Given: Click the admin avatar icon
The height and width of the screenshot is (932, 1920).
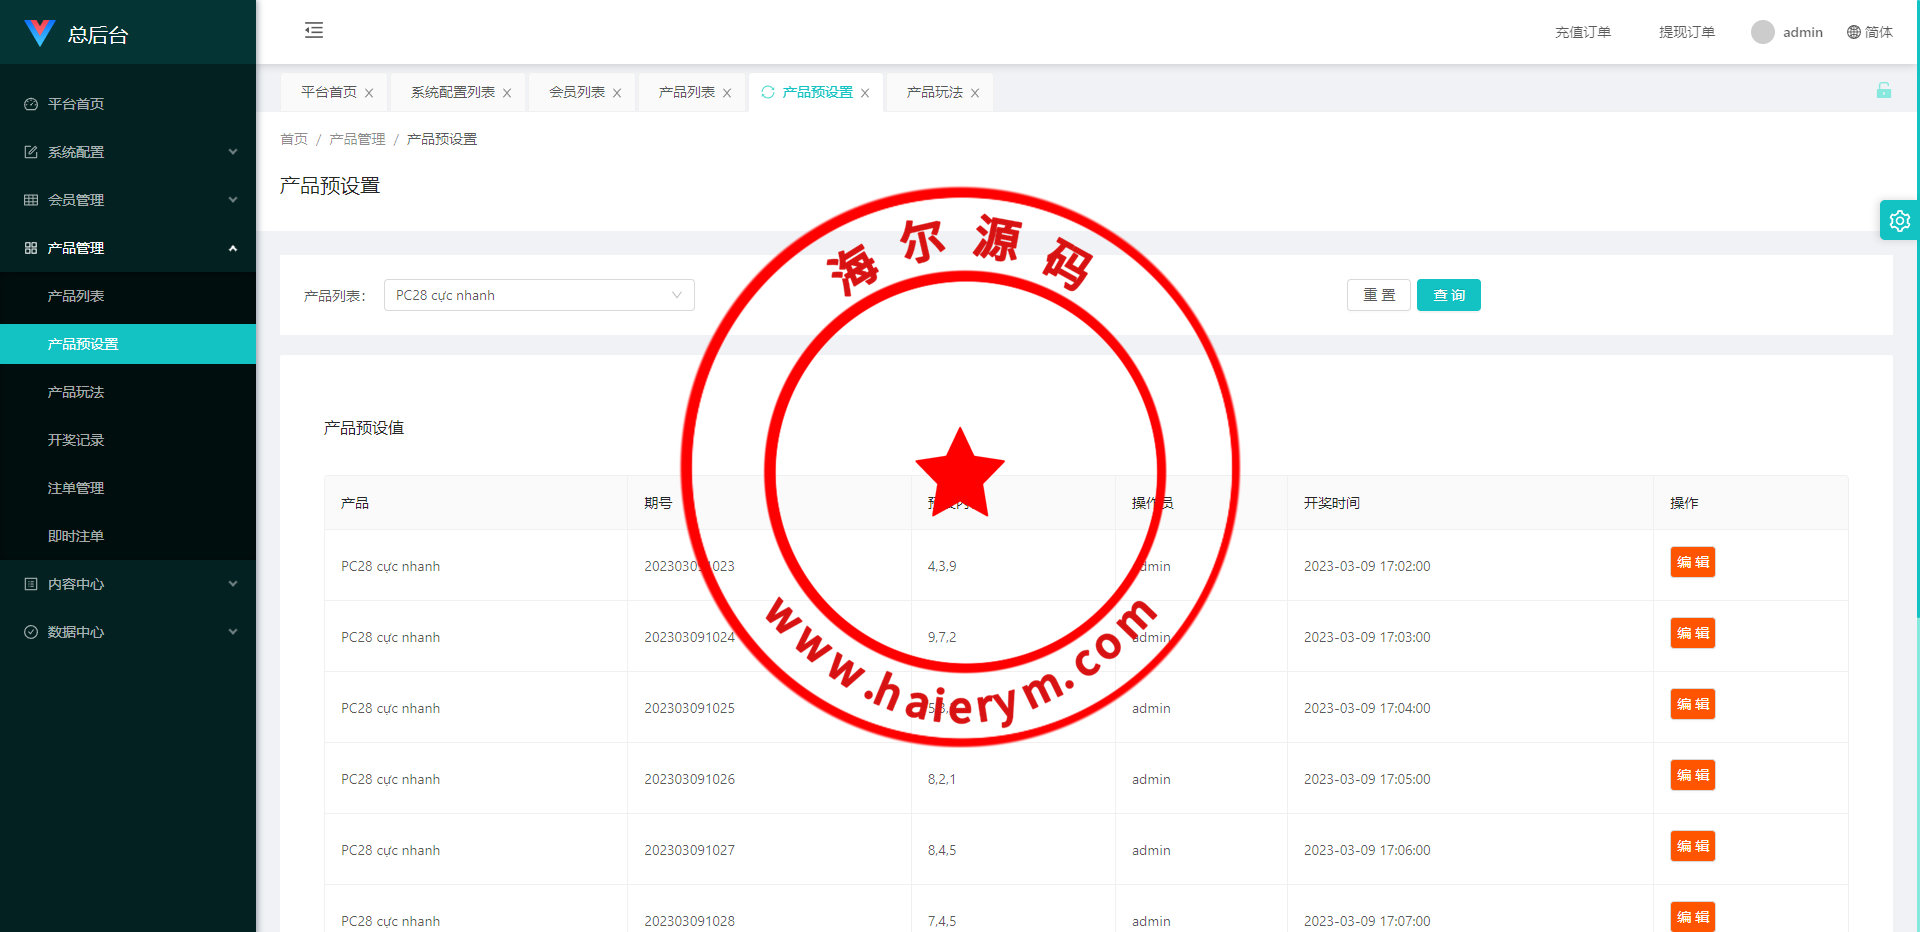Looking at the screenshot, I should coord(1762,32).
